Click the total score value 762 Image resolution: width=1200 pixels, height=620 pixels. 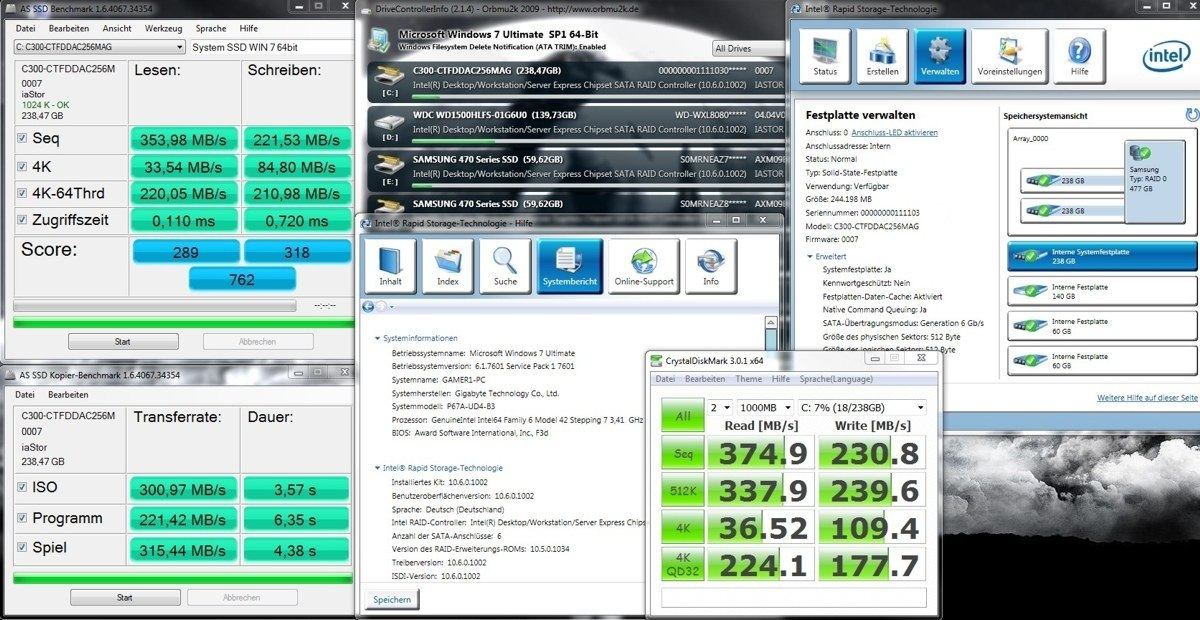pyautogui.click(x=241, y=280)
